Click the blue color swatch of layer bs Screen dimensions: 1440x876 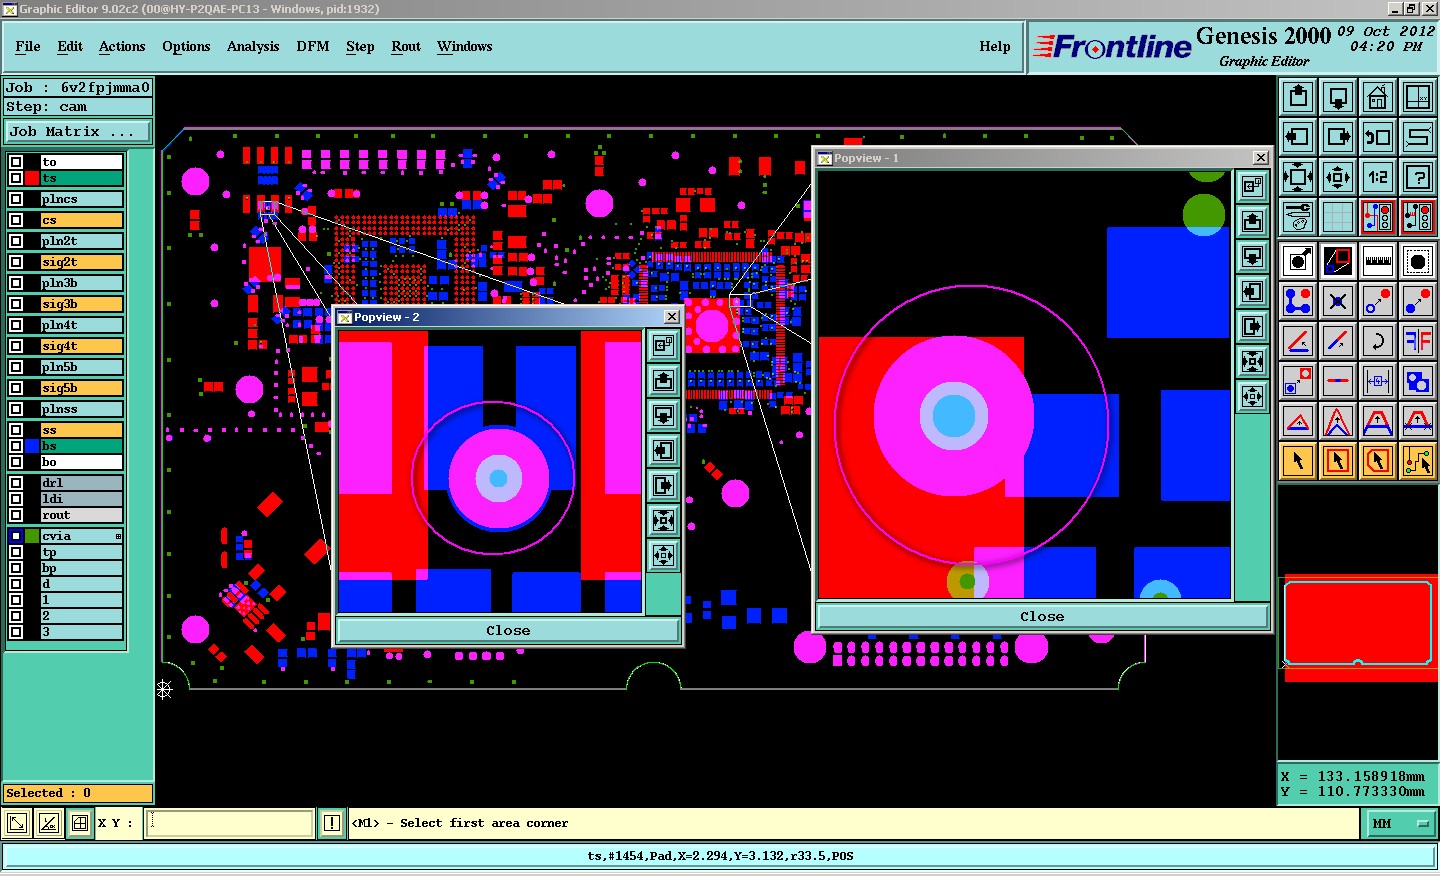click(x=32, y=446)
